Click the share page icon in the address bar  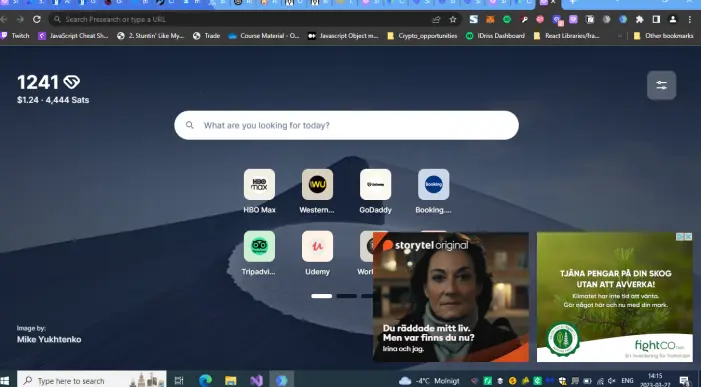[436, 19]
